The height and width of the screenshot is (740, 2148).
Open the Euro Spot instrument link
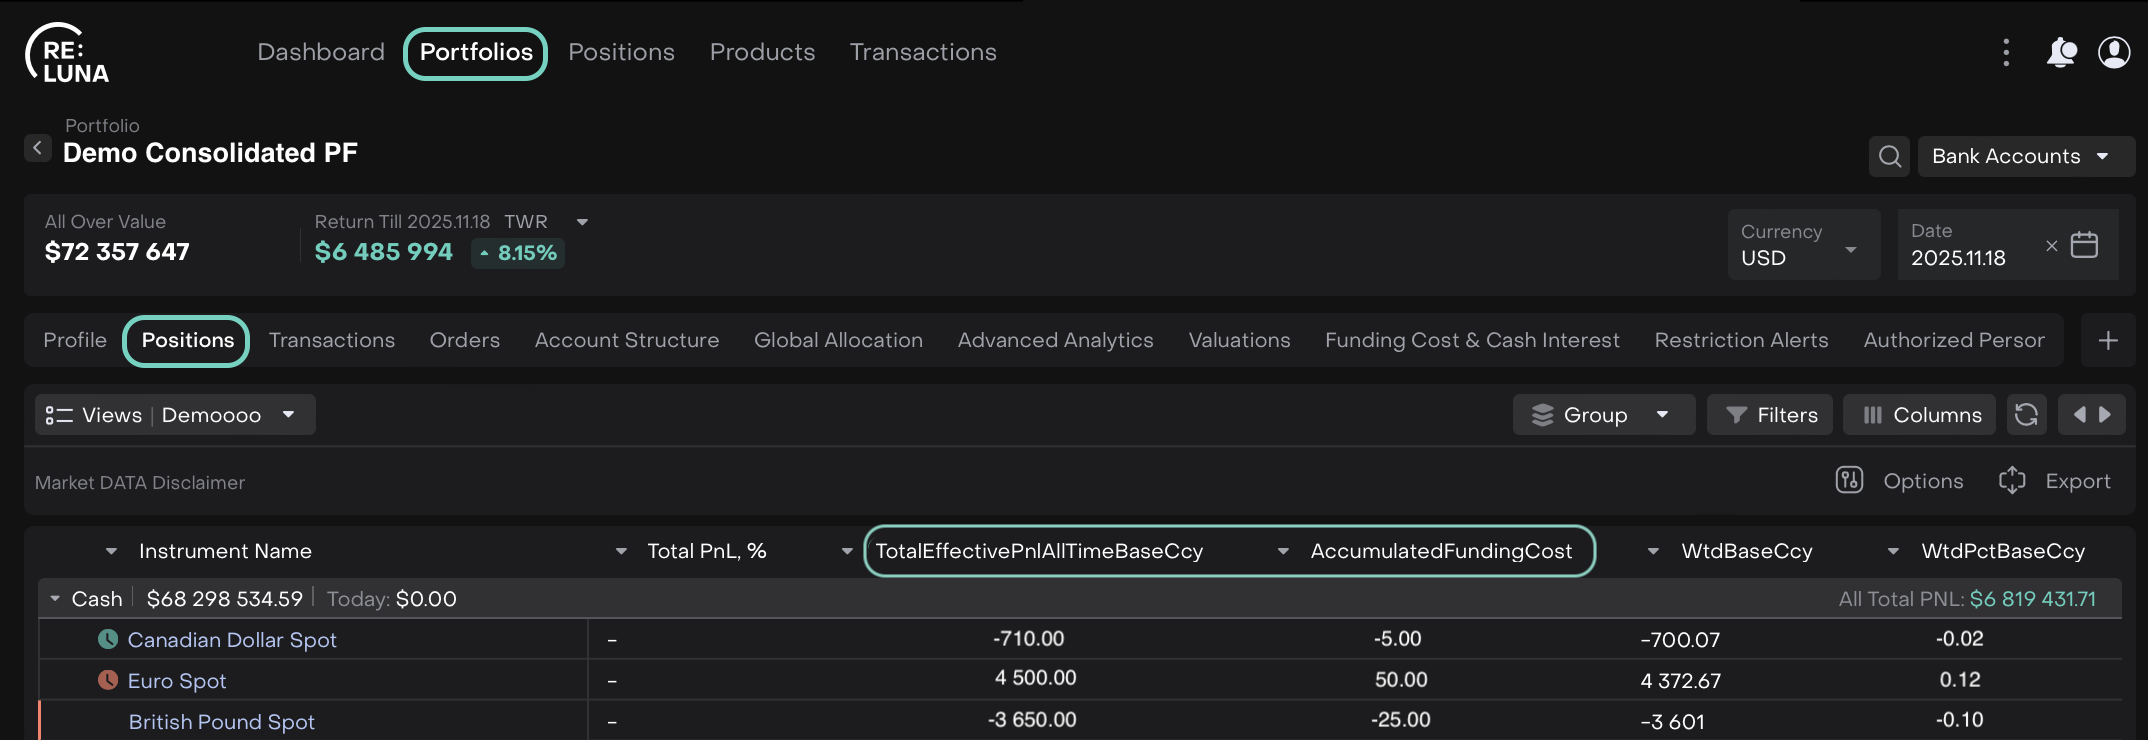coord(177,681)
